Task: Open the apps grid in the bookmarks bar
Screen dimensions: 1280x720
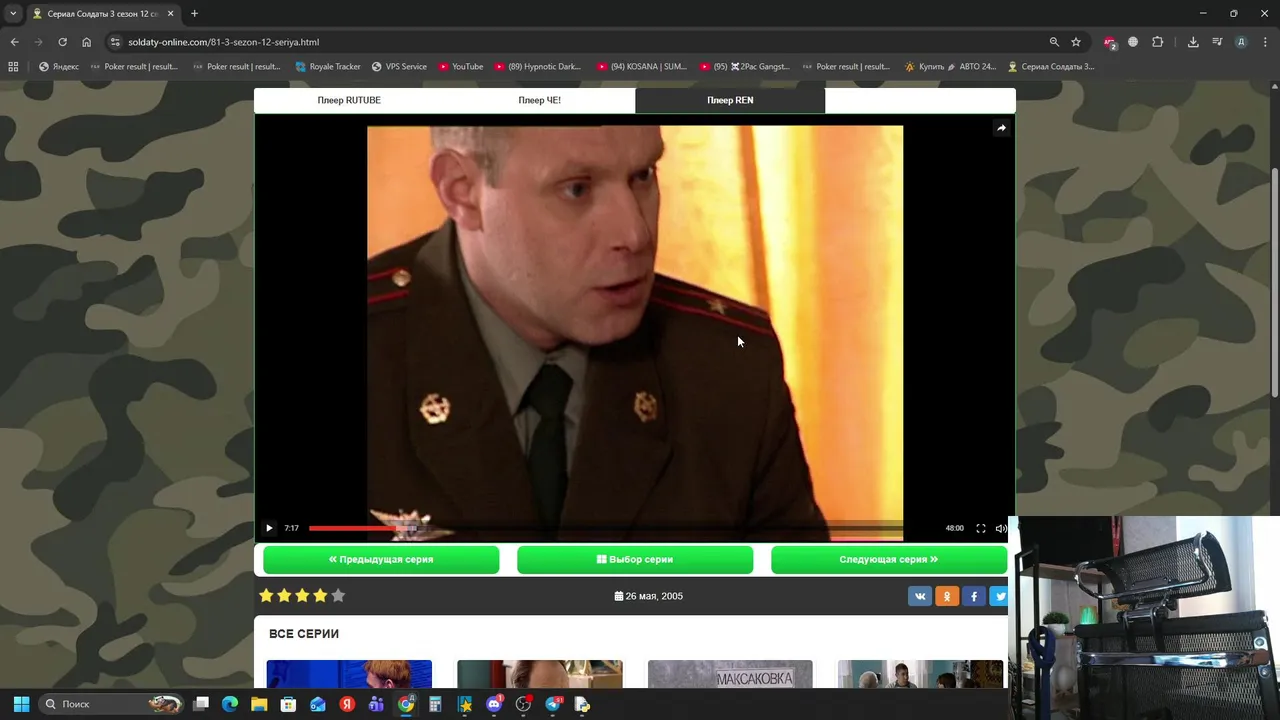Action: pos(13,67)
